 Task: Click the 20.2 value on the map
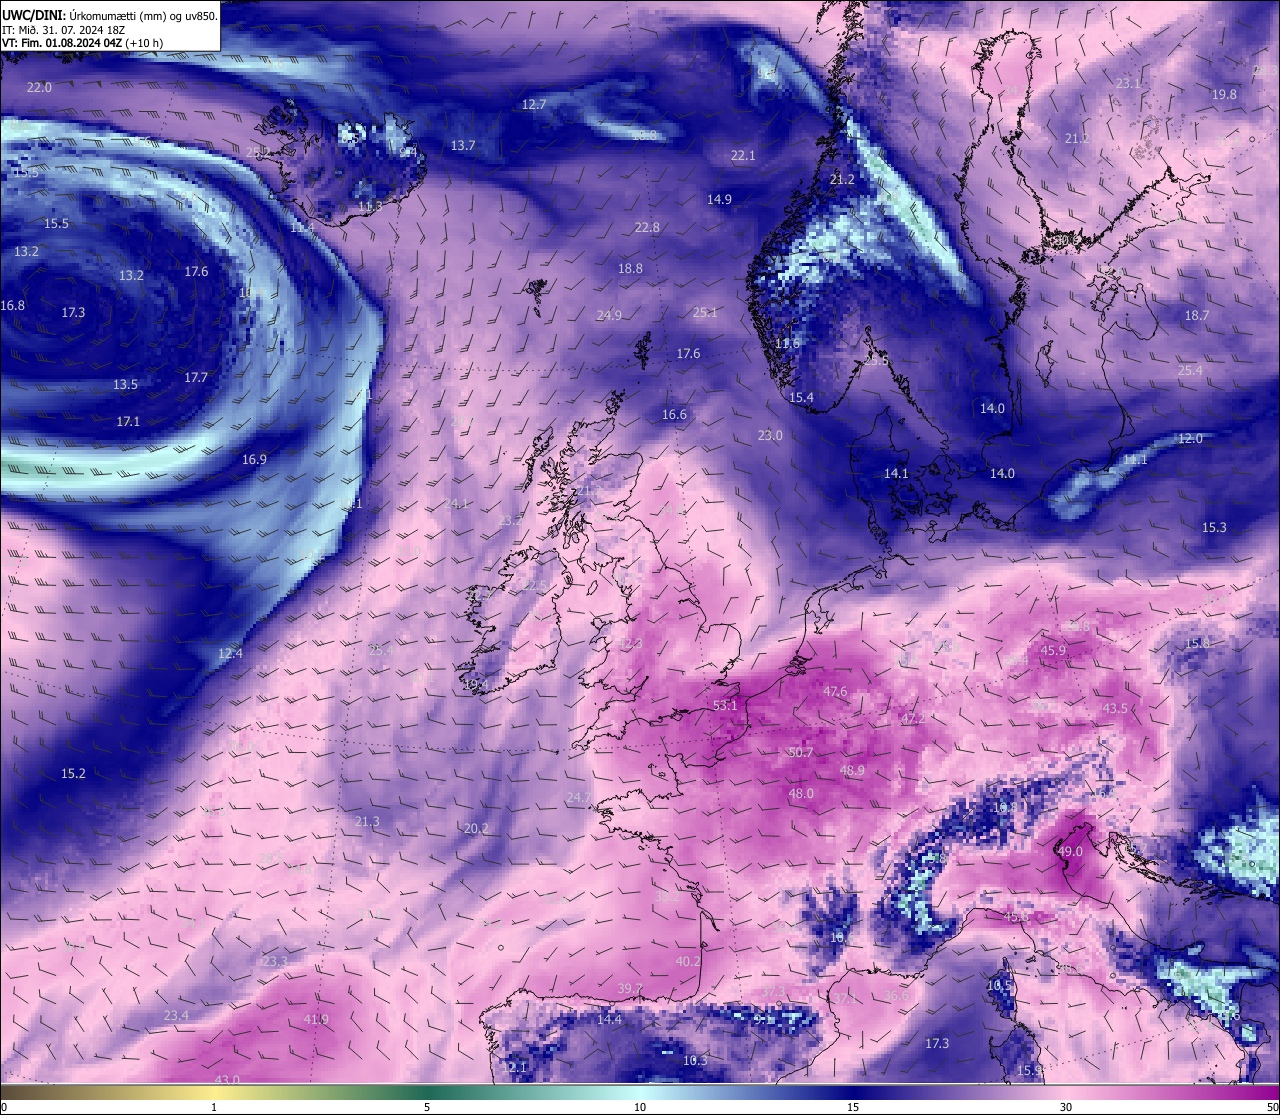476,829
